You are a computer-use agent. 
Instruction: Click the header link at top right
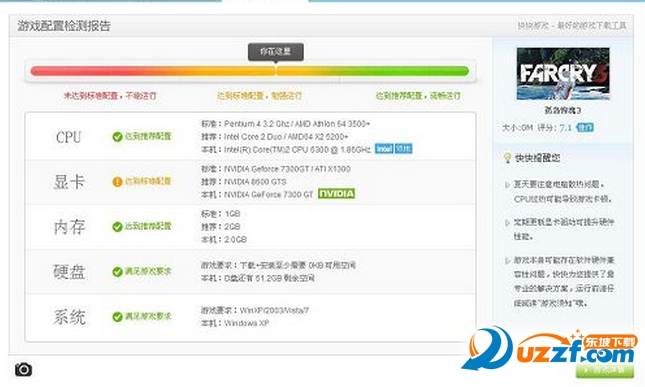pos(572,25)
